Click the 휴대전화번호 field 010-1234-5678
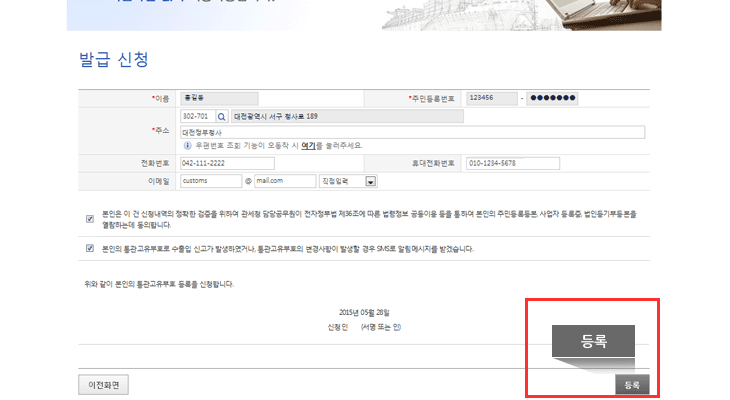 513,163
